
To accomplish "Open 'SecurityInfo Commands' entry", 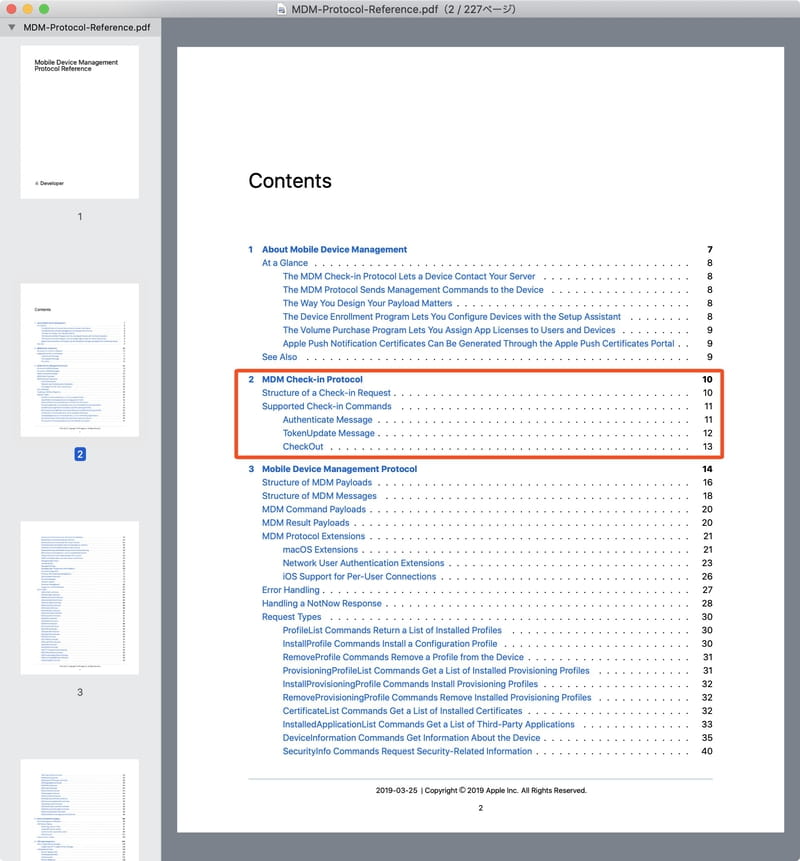I will coord(407,752).
